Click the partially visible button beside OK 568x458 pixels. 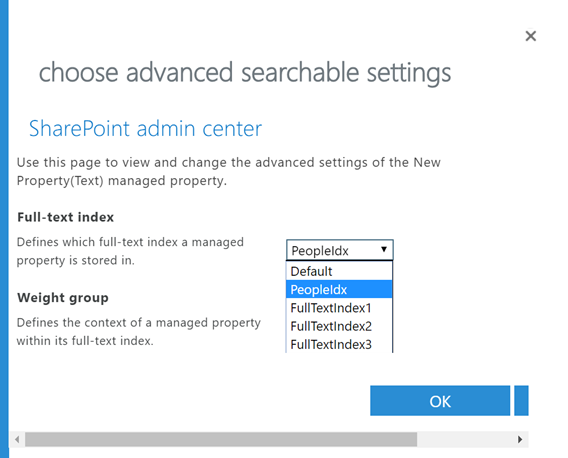[521, 401]
